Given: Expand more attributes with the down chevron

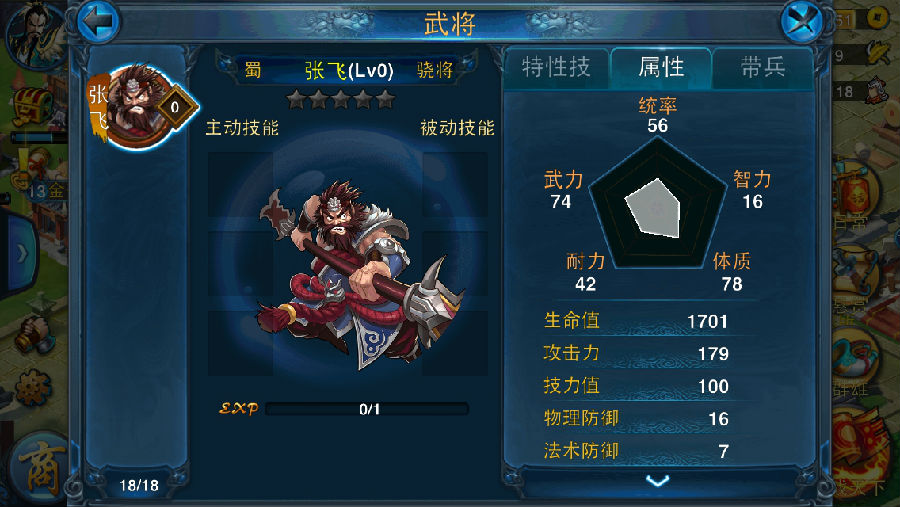Looking at the screenshot, I should click(657, 480).
